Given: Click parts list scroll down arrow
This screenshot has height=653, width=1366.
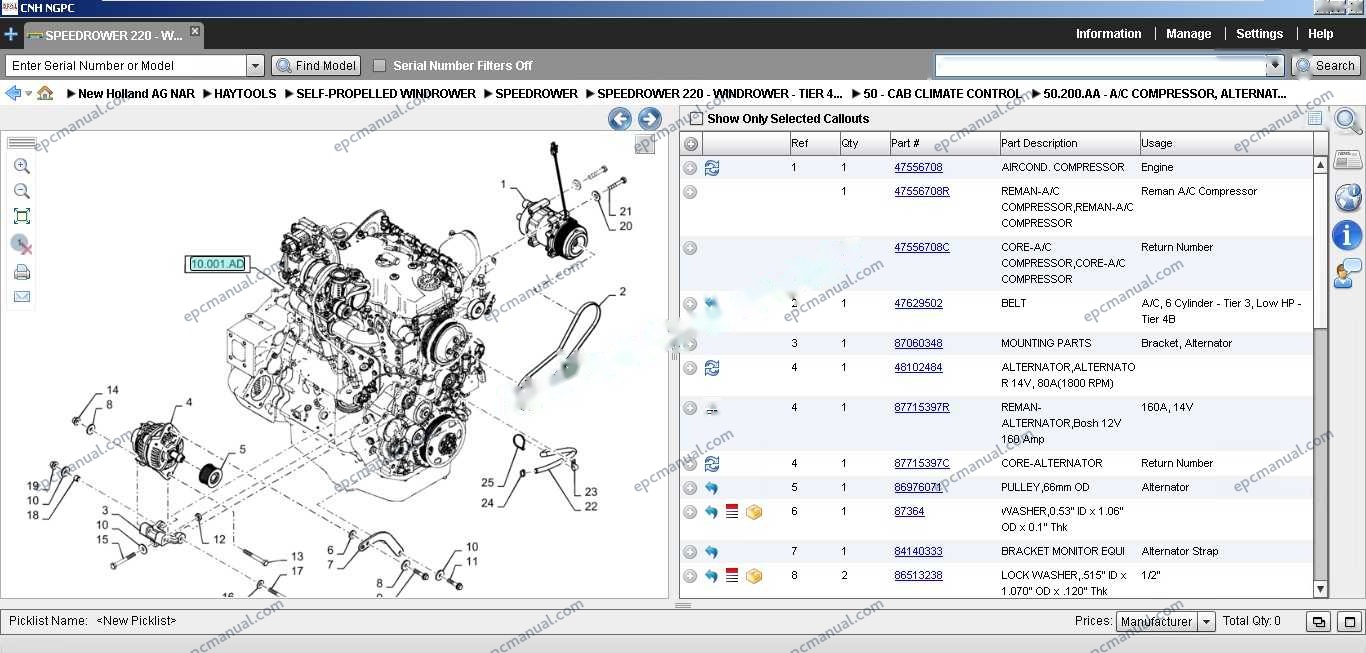Looking at the screenshot, I should point(1320,590).
